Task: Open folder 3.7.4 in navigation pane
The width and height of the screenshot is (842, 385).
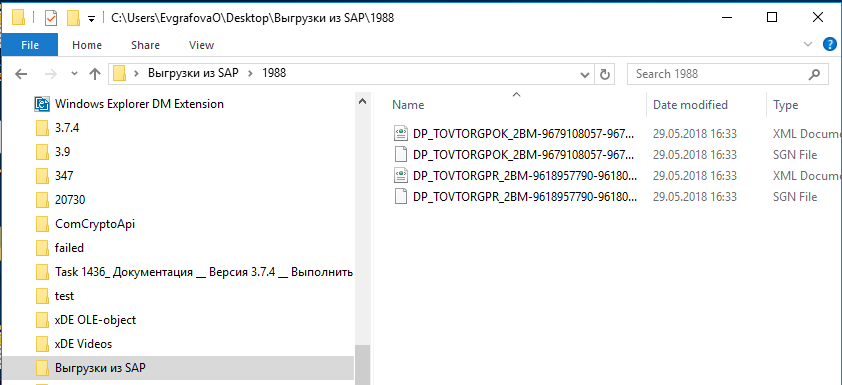Action: point(67,128)
